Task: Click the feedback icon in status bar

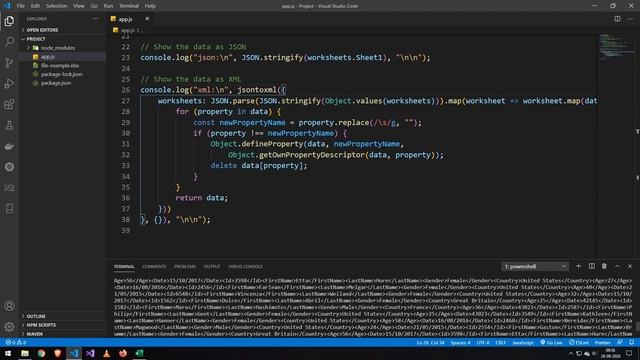Action: [620, 342]
